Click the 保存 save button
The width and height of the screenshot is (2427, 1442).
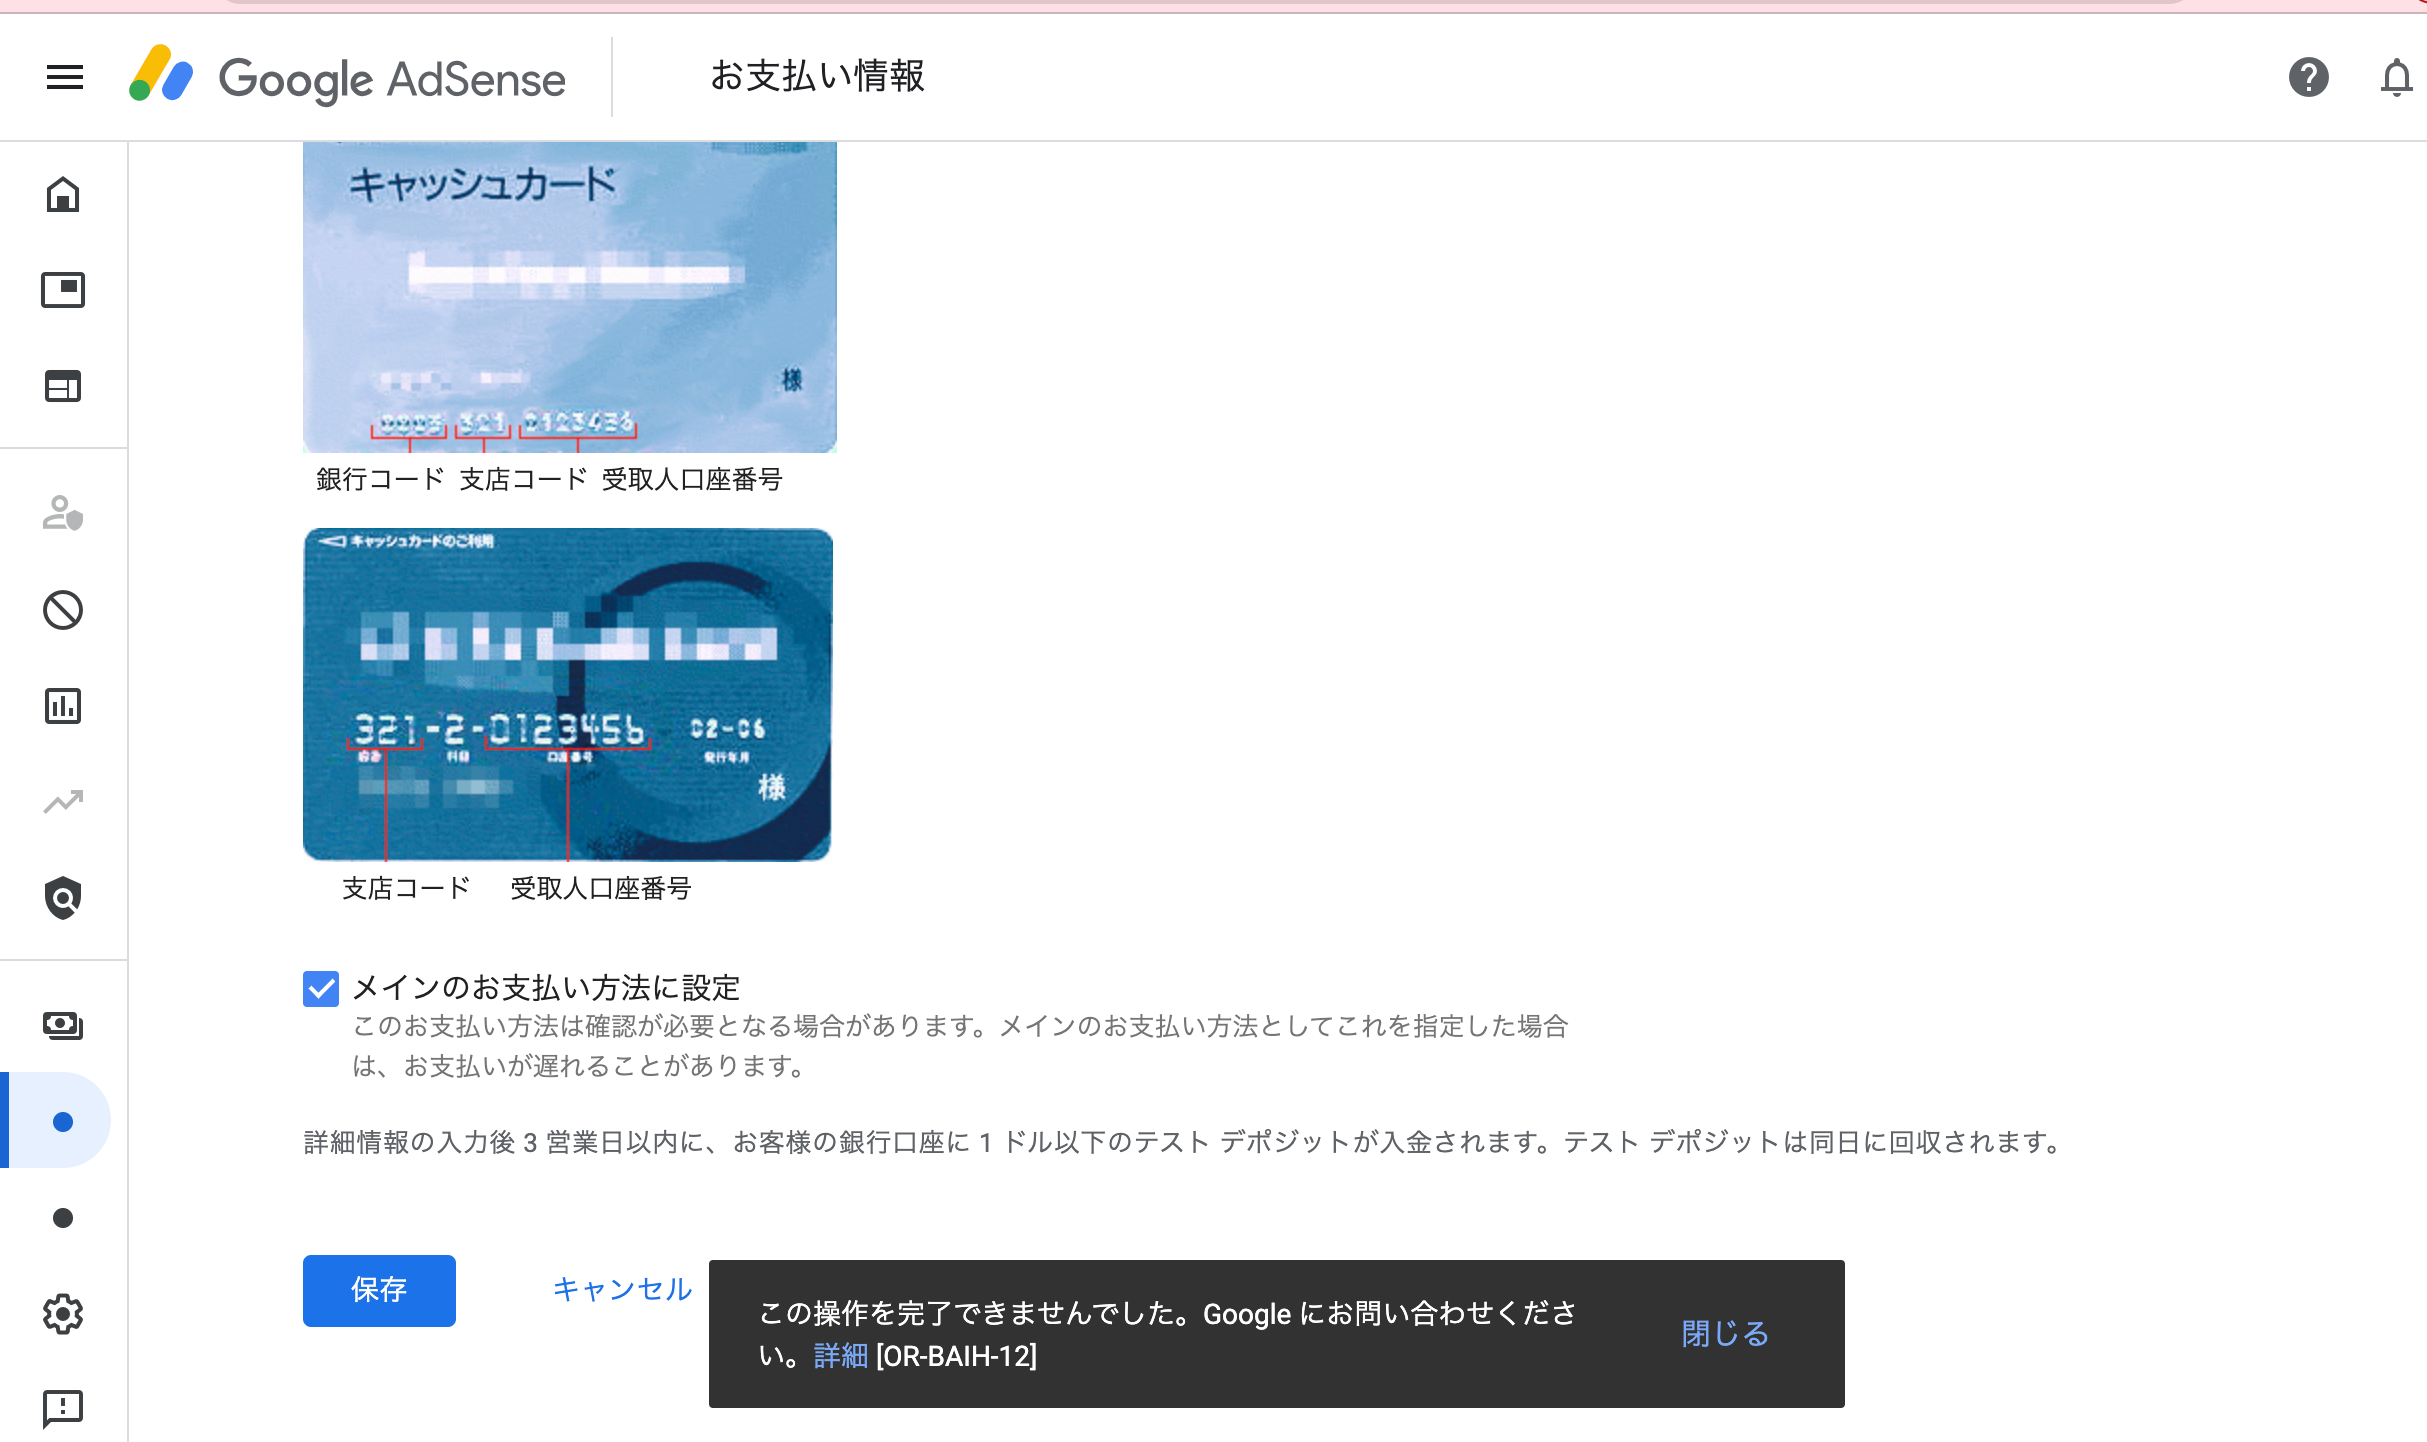click(379, 1291)
